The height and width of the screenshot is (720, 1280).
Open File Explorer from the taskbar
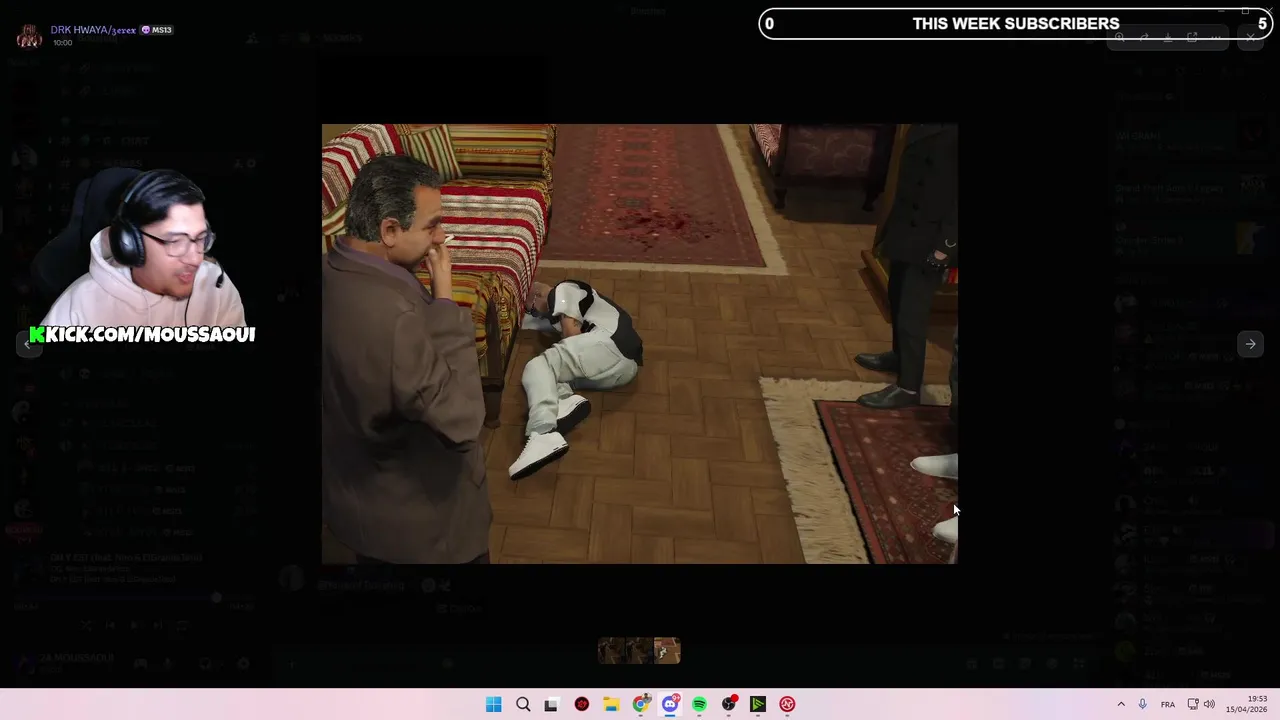pos(611,704)
